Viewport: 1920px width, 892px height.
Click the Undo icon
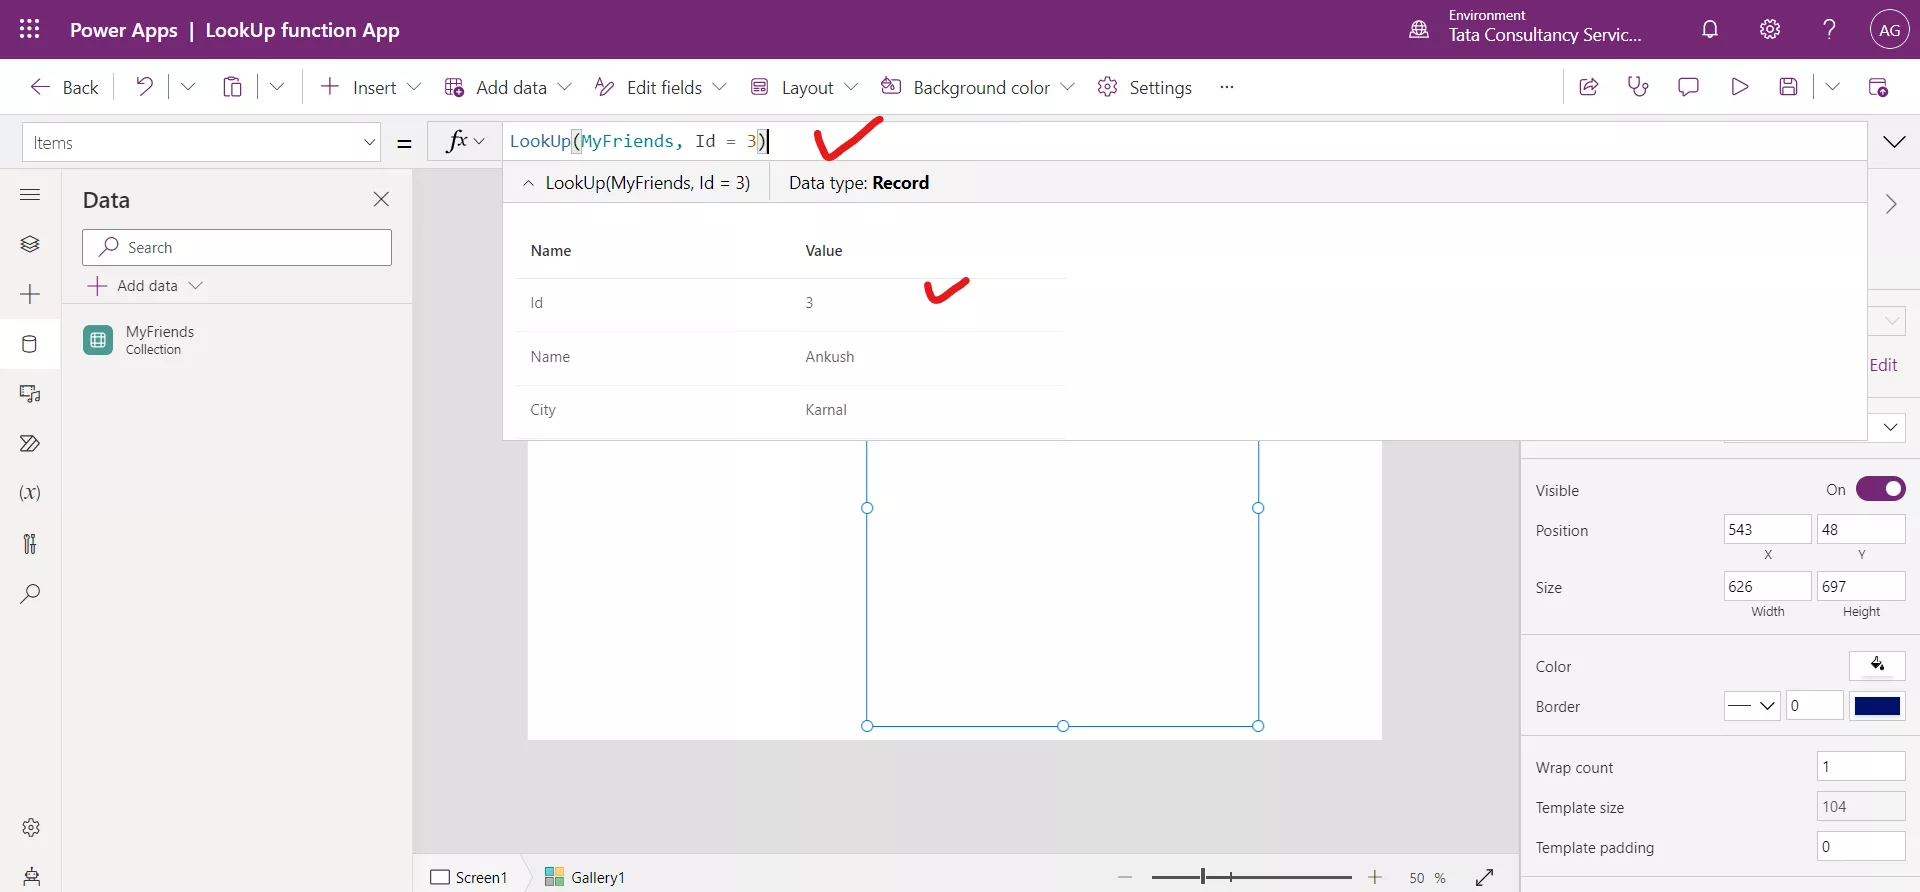click(x=144, y=87)
